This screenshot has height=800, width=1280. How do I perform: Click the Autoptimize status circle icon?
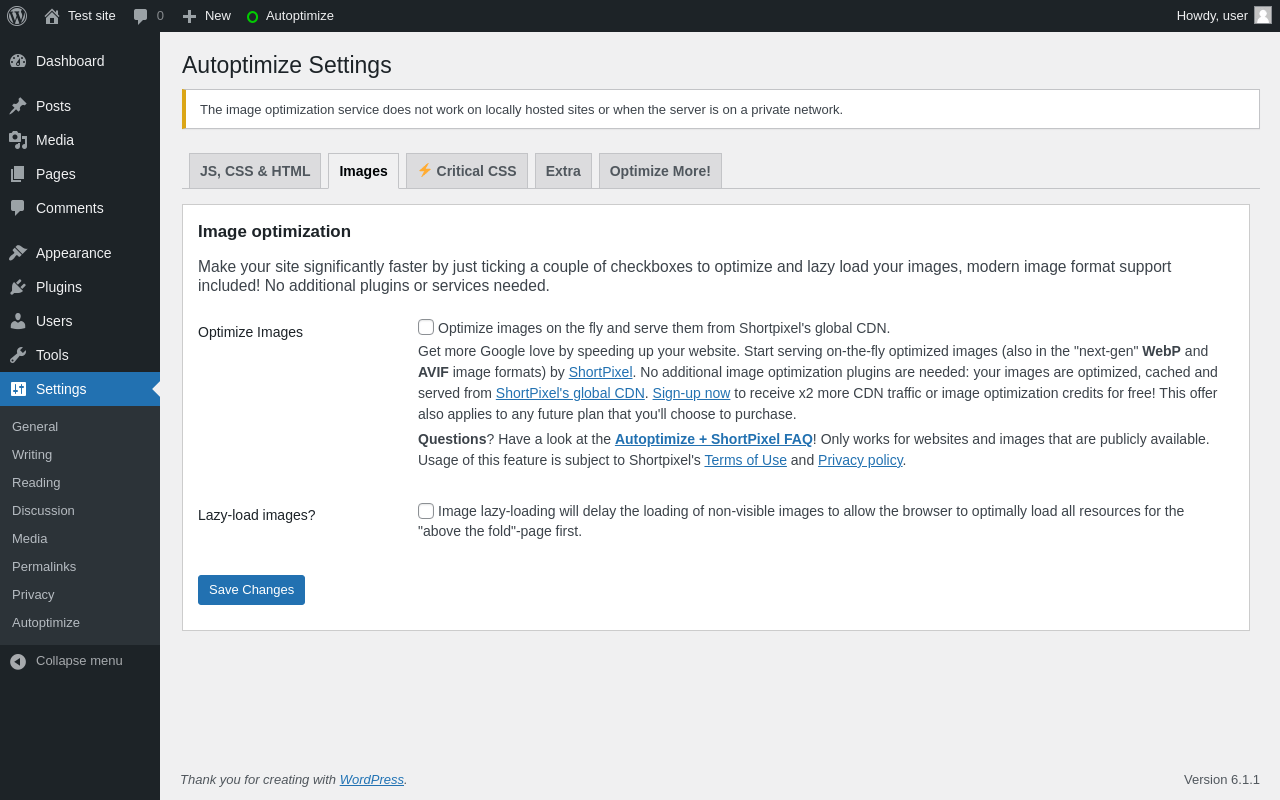click(x=252, y=16)
